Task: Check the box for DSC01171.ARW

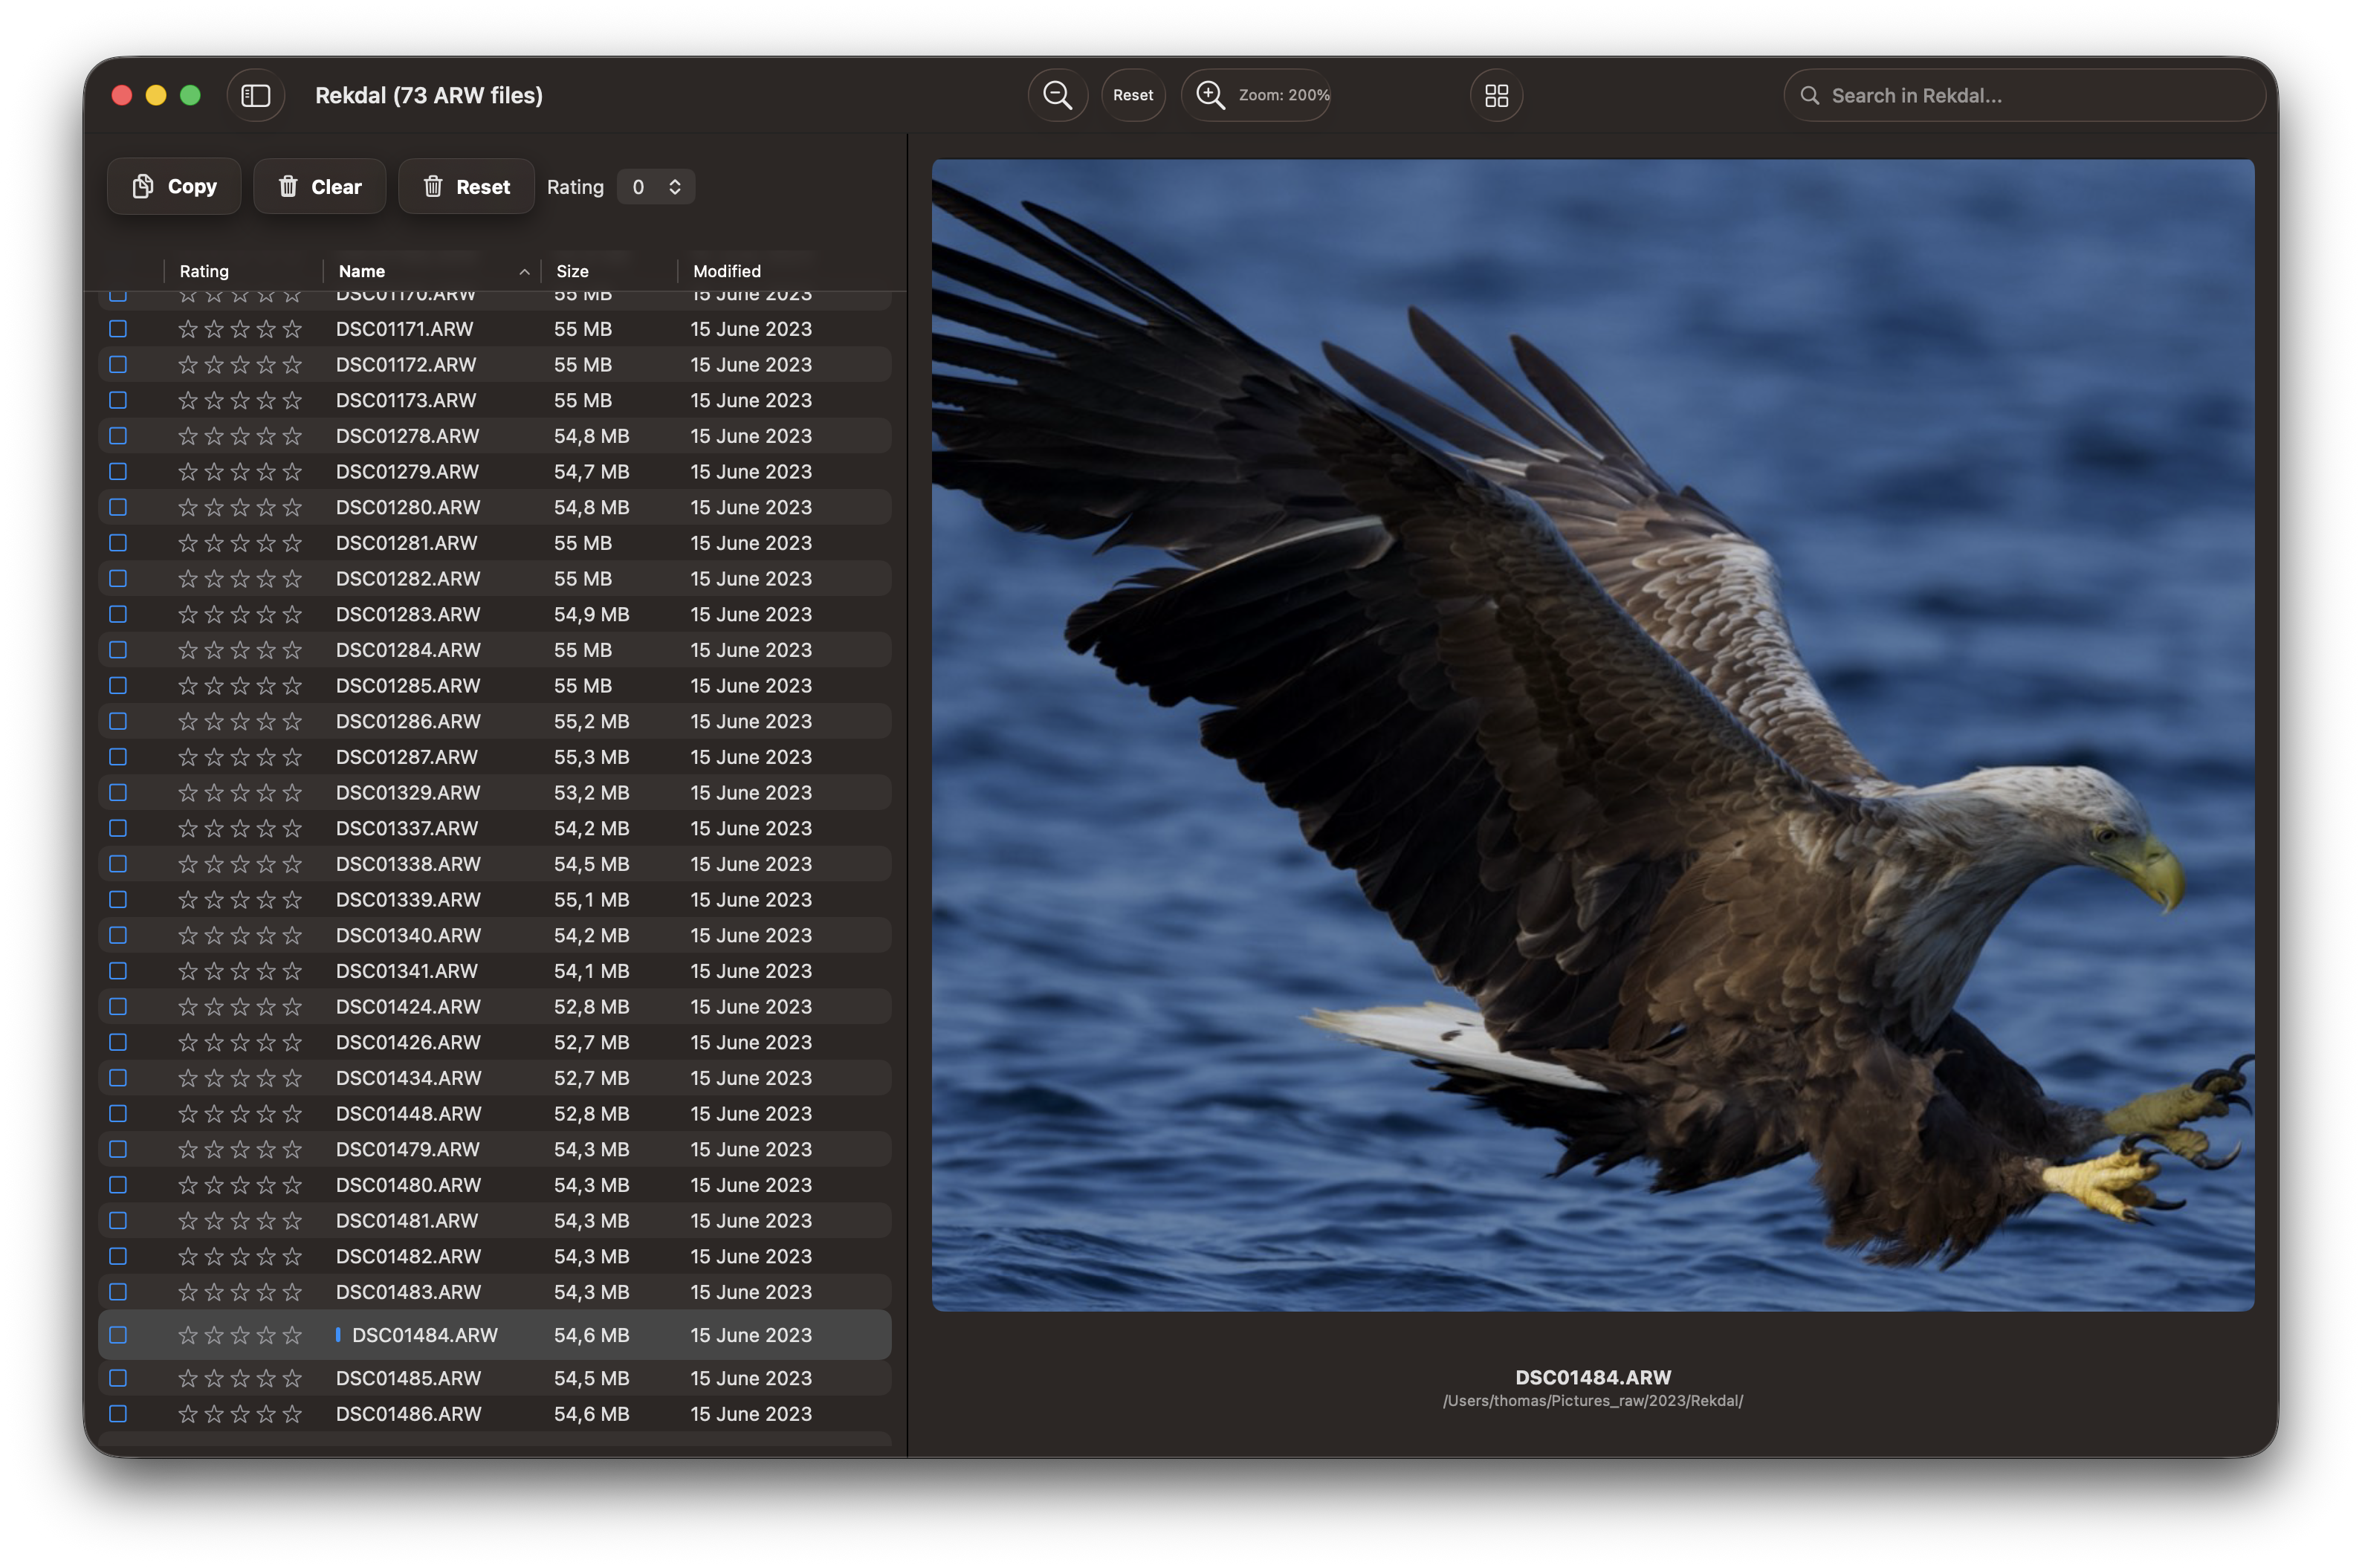Action: point(118,329)
